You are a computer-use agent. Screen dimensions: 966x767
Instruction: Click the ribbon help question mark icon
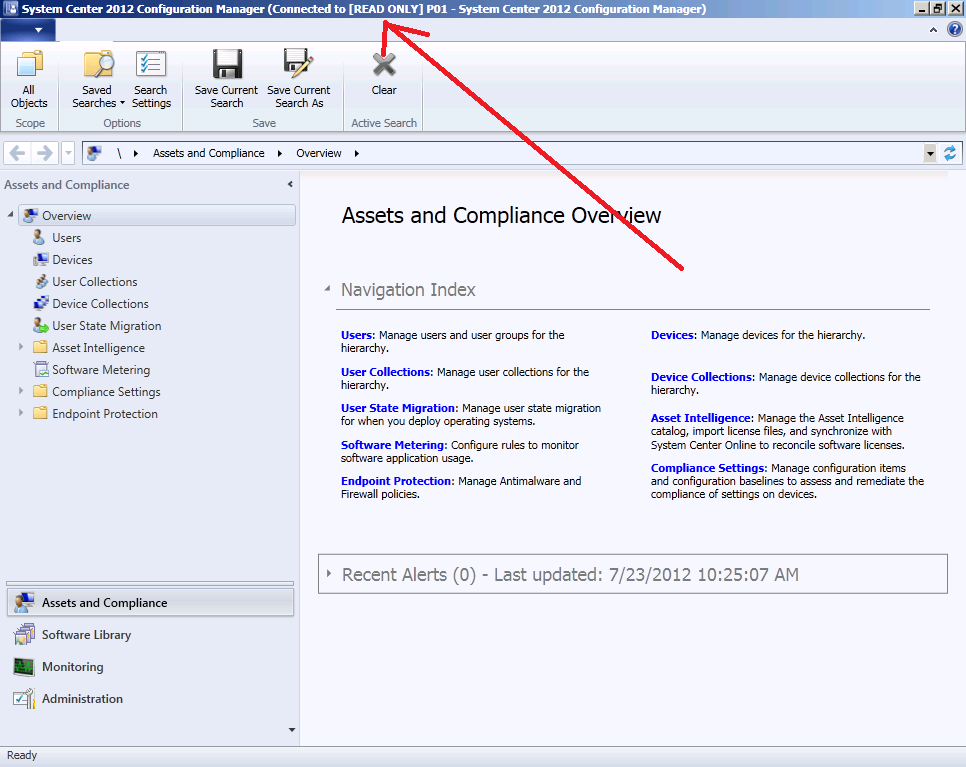click(954, 30)
